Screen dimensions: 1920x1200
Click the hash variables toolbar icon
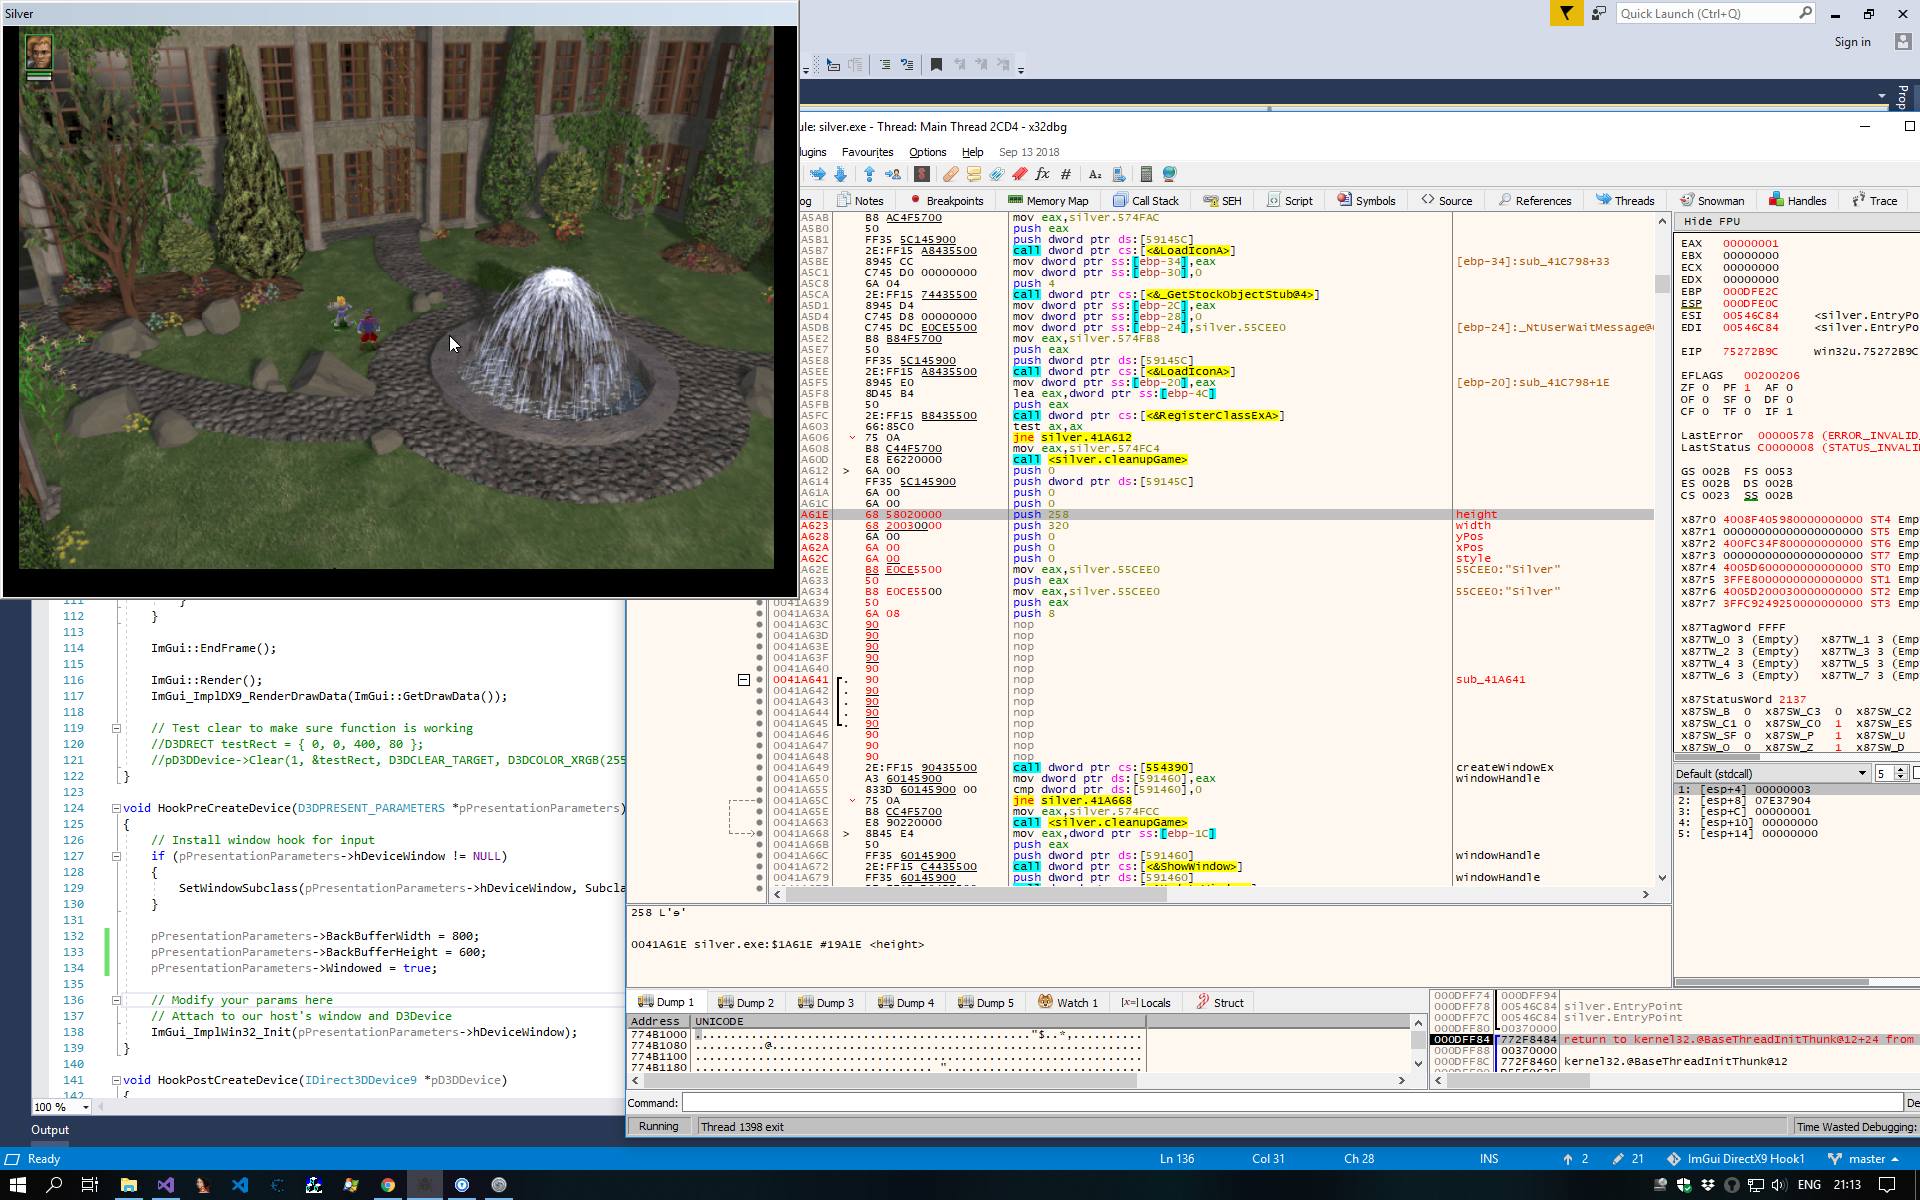coord(1066,174)
